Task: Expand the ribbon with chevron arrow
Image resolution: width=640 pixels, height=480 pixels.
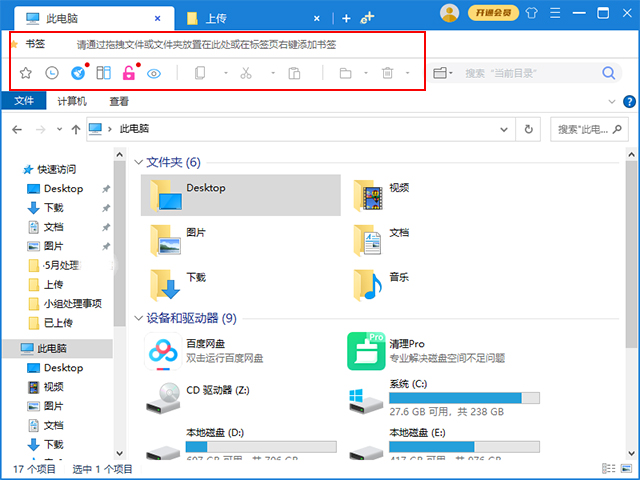Action: [x=611, y=102]
